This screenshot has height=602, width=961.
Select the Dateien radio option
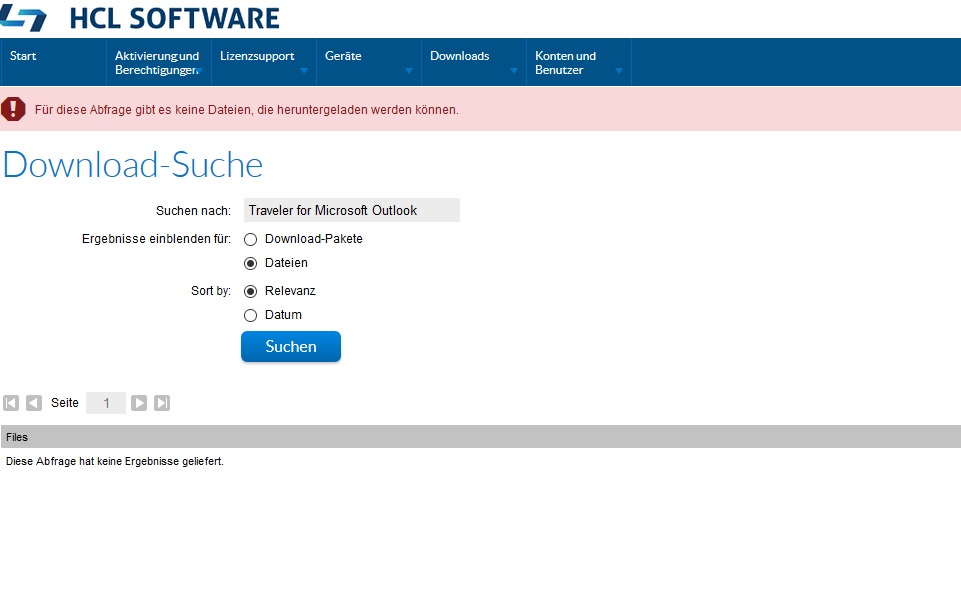tap(251, 263)
